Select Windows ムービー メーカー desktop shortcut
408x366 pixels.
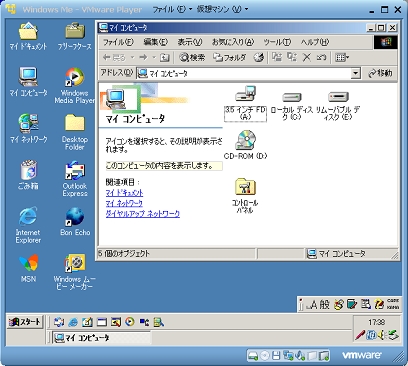click(x=75, y=271)
